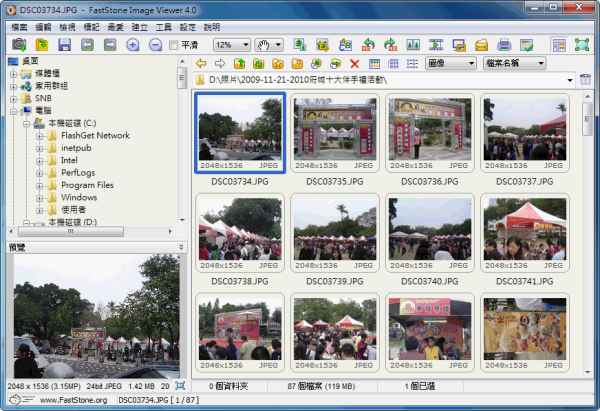Image resolution: width=600 pixels, height=411 pixels.
Task: Expand the Program Files folder node
Action: coord(39,185)
